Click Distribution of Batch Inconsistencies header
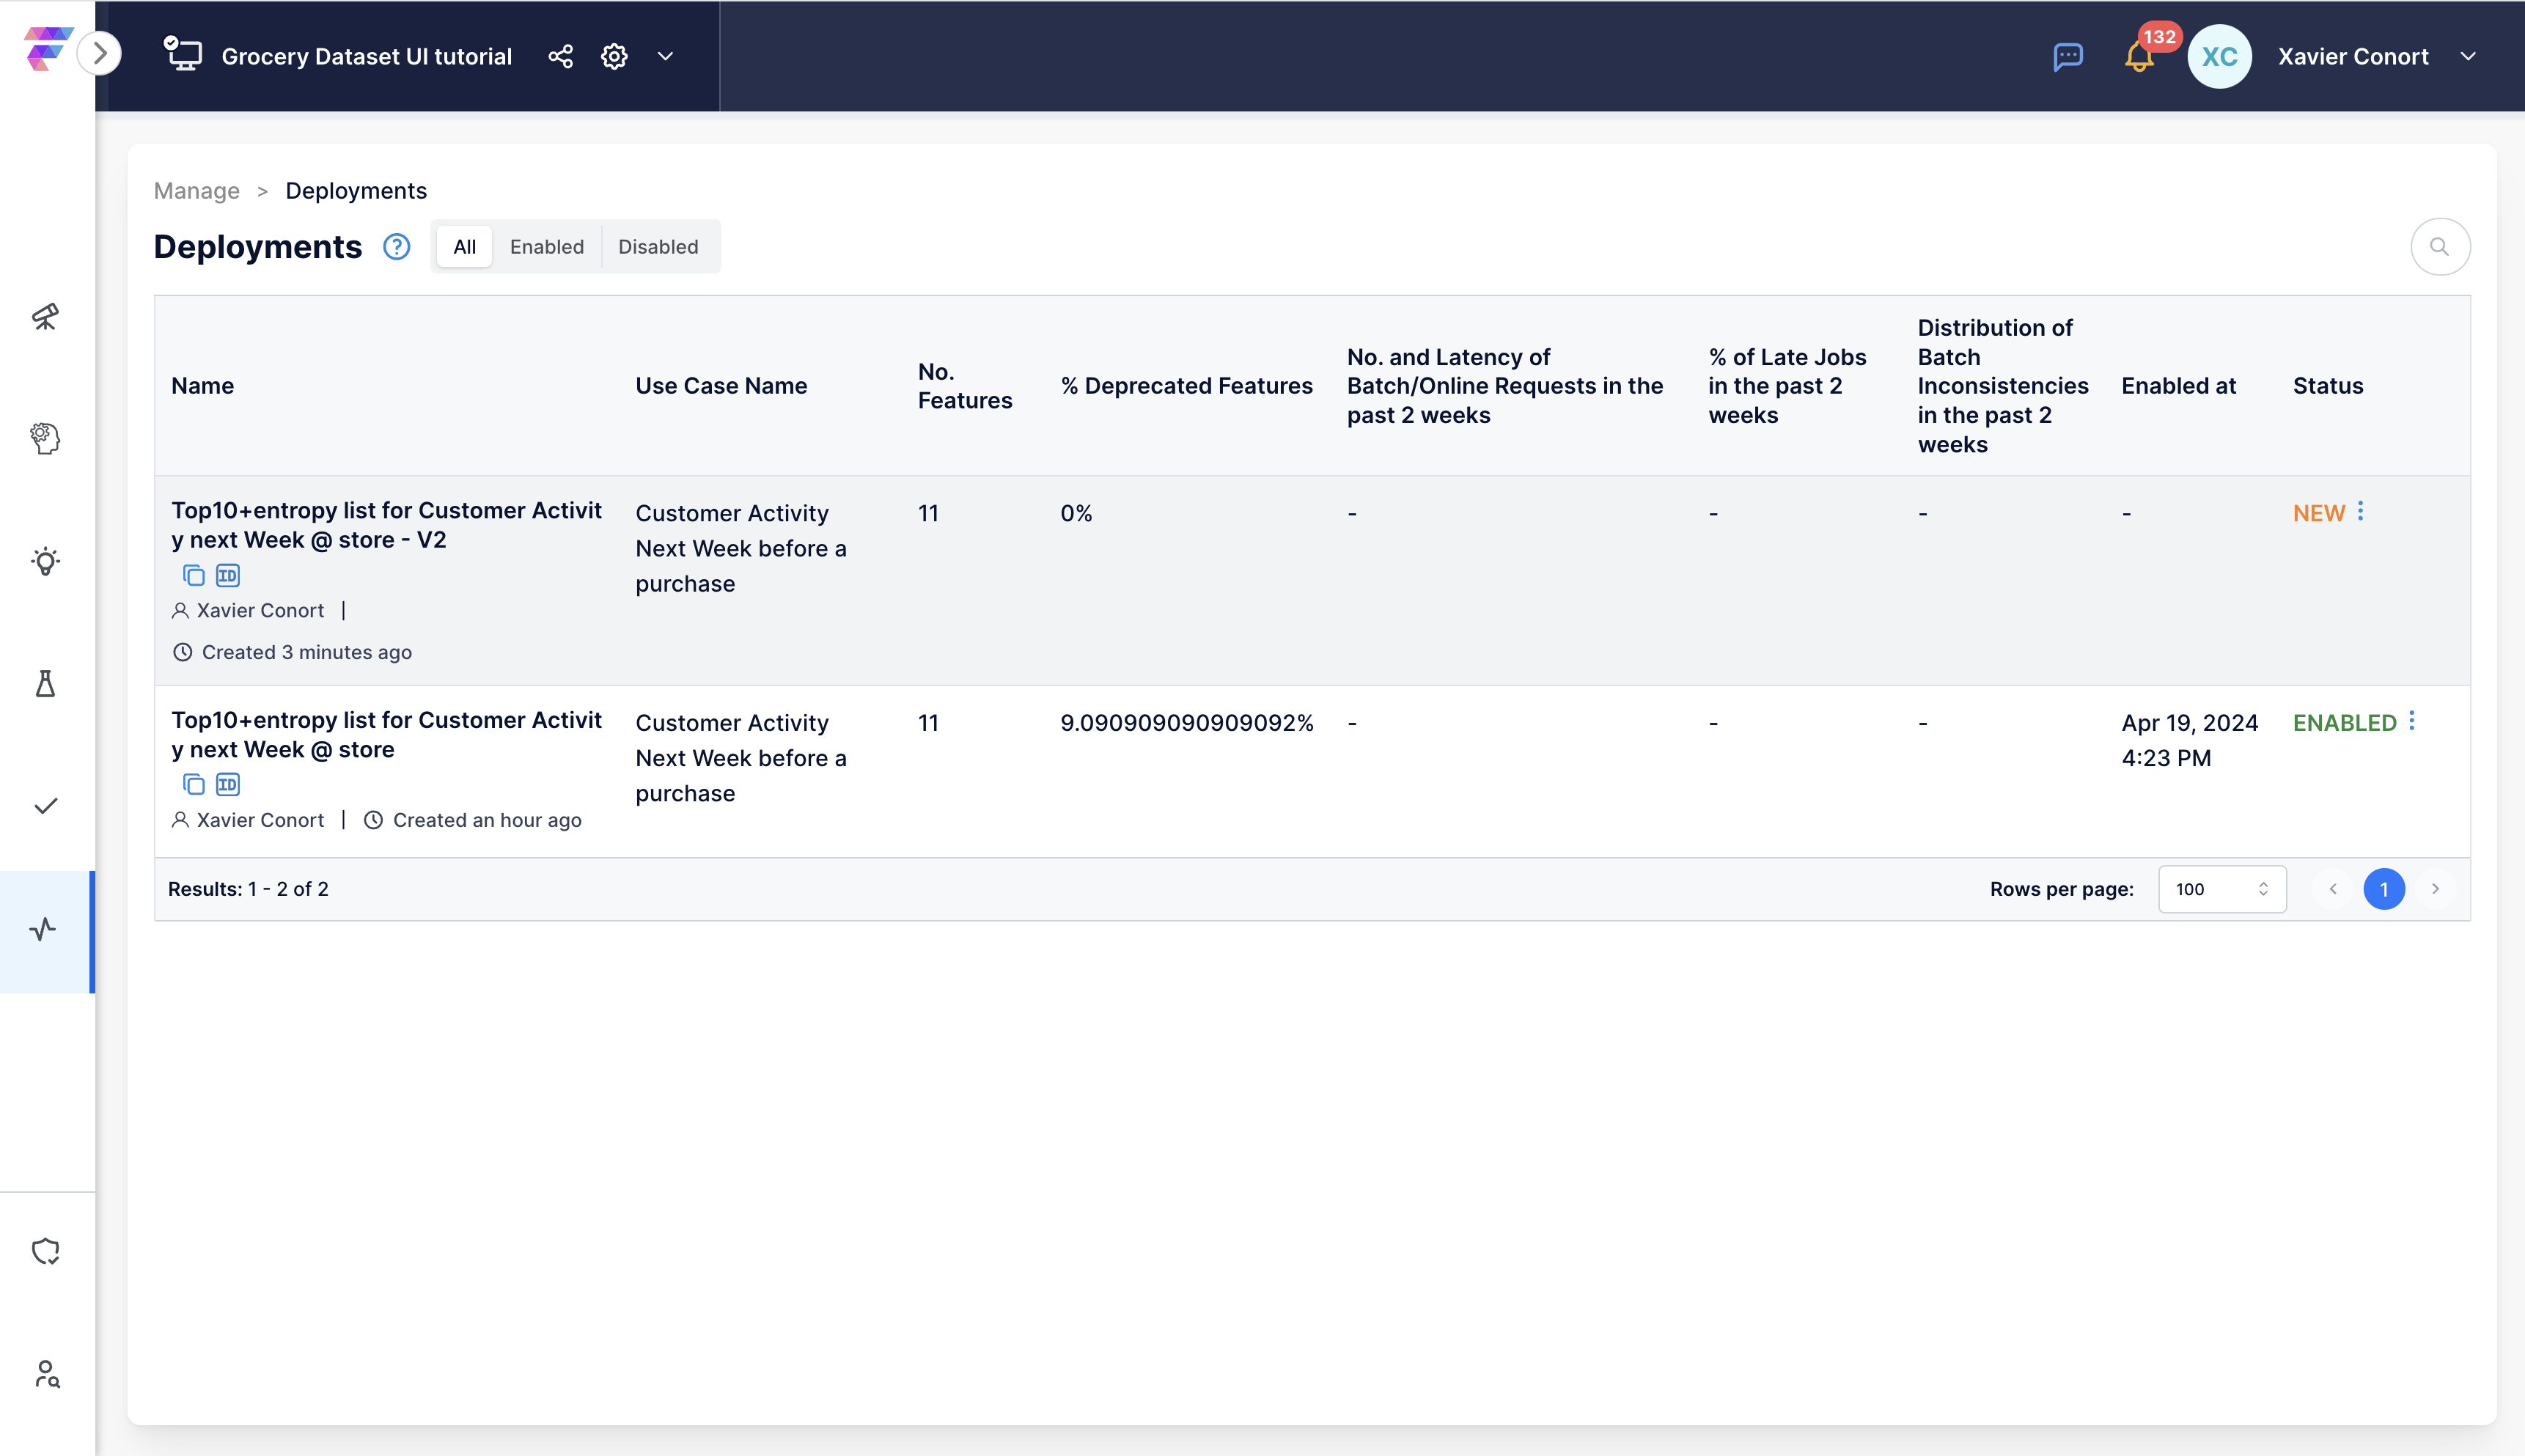2525x1456 pixels. point(2003,386)
